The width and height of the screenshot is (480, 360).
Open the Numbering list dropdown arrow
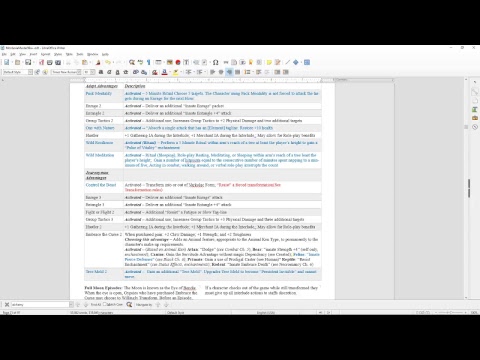(205, 72)
